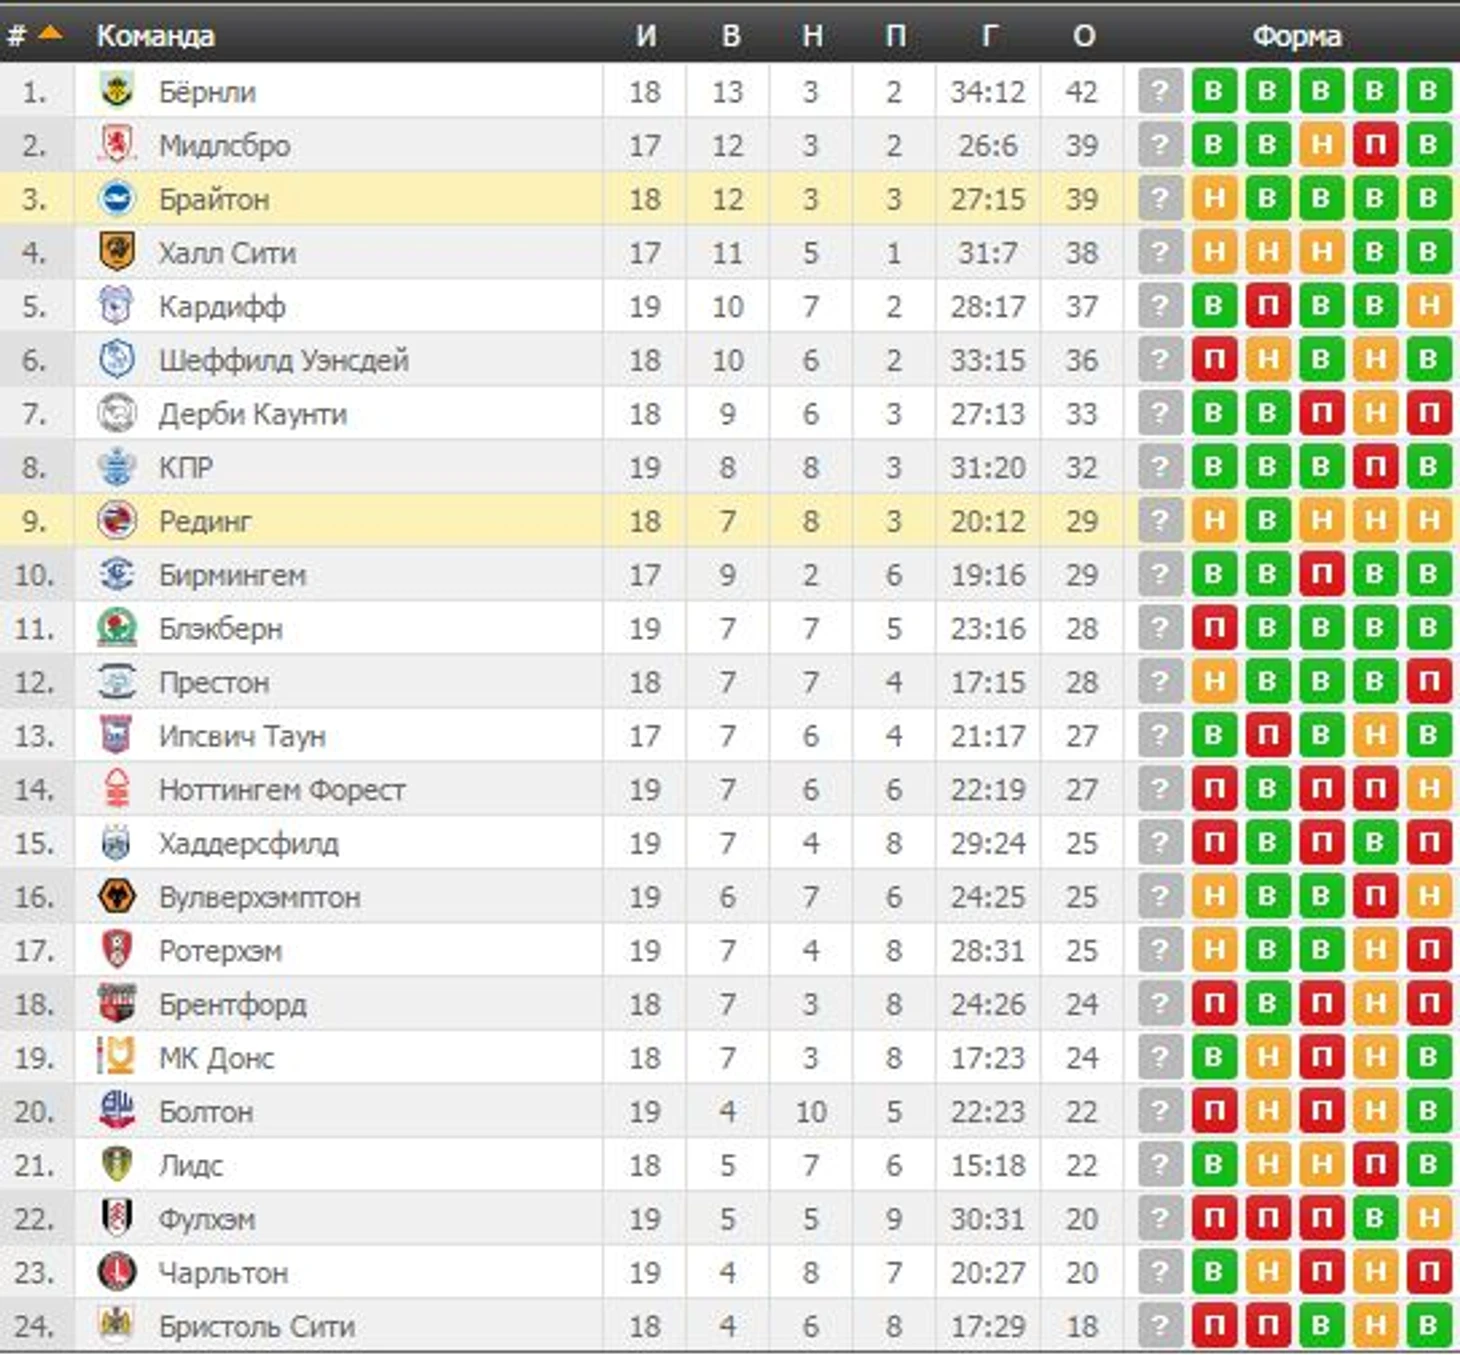Sort standings by the Г goals column
Viewport: 1460px width, 1355px height.
click(x=988, y=36)
